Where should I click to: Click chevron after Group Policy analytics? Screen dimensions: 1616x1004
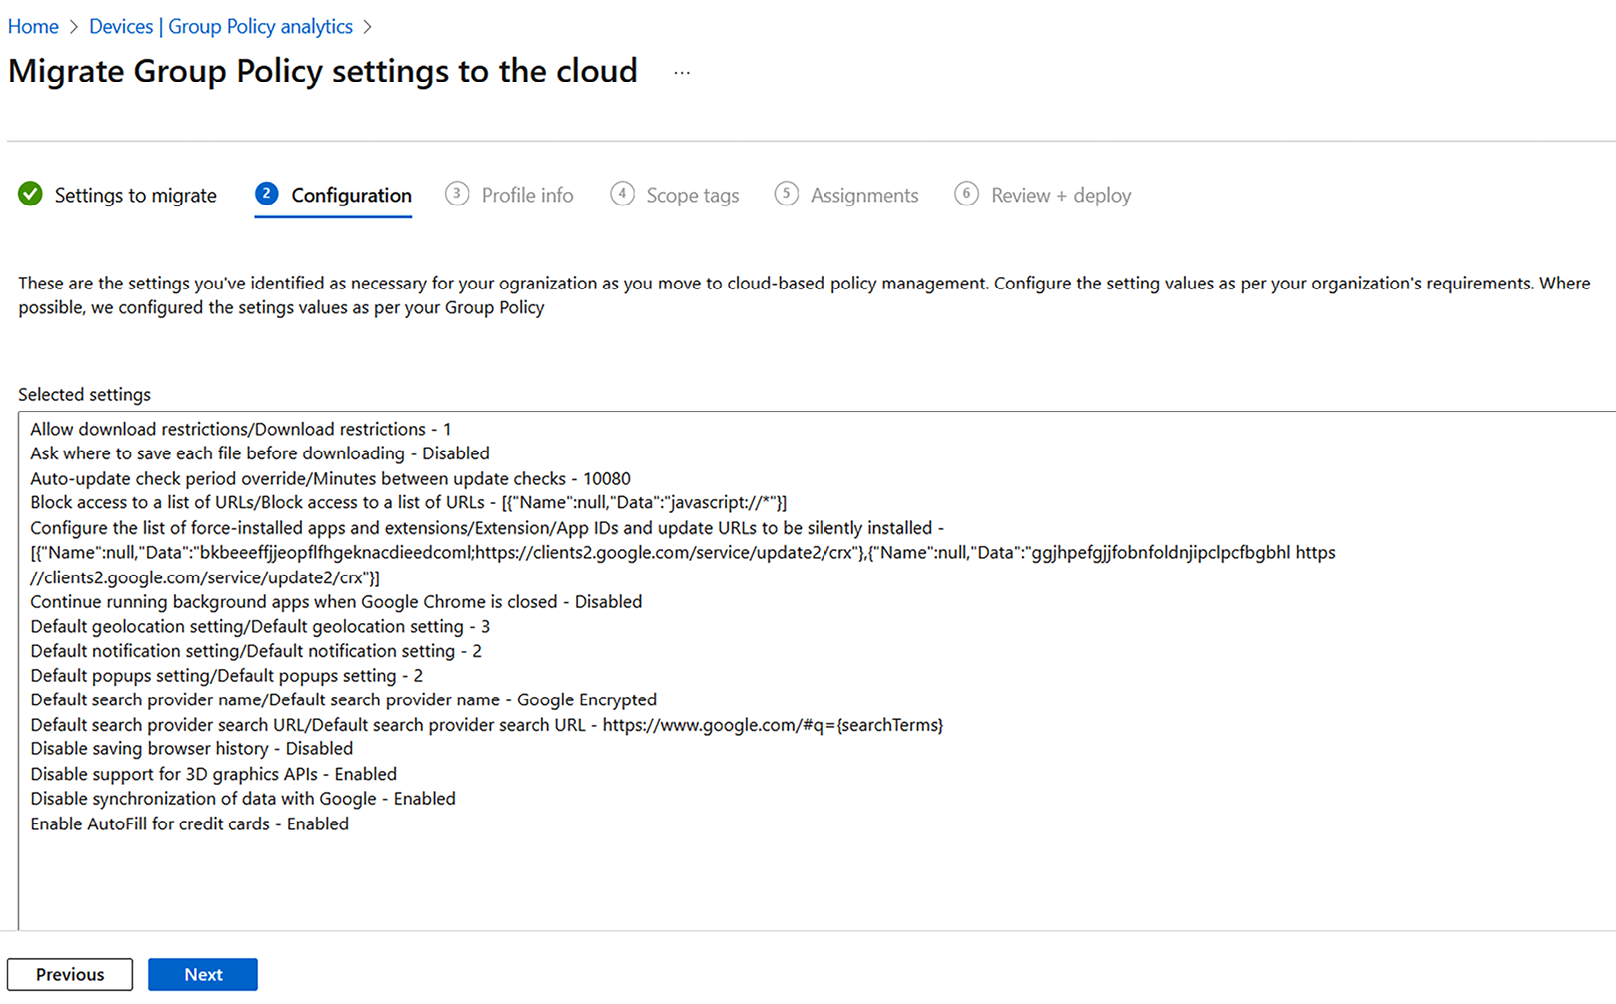click(x=368, y=27)
